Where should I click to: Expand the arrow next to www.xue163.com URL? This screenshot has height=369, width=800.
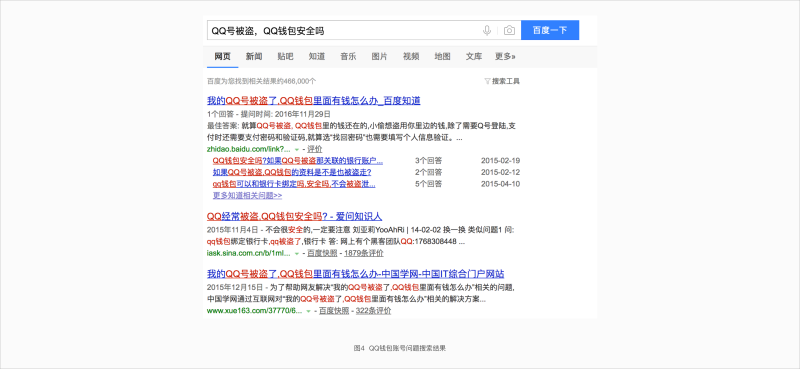point(308,311)
